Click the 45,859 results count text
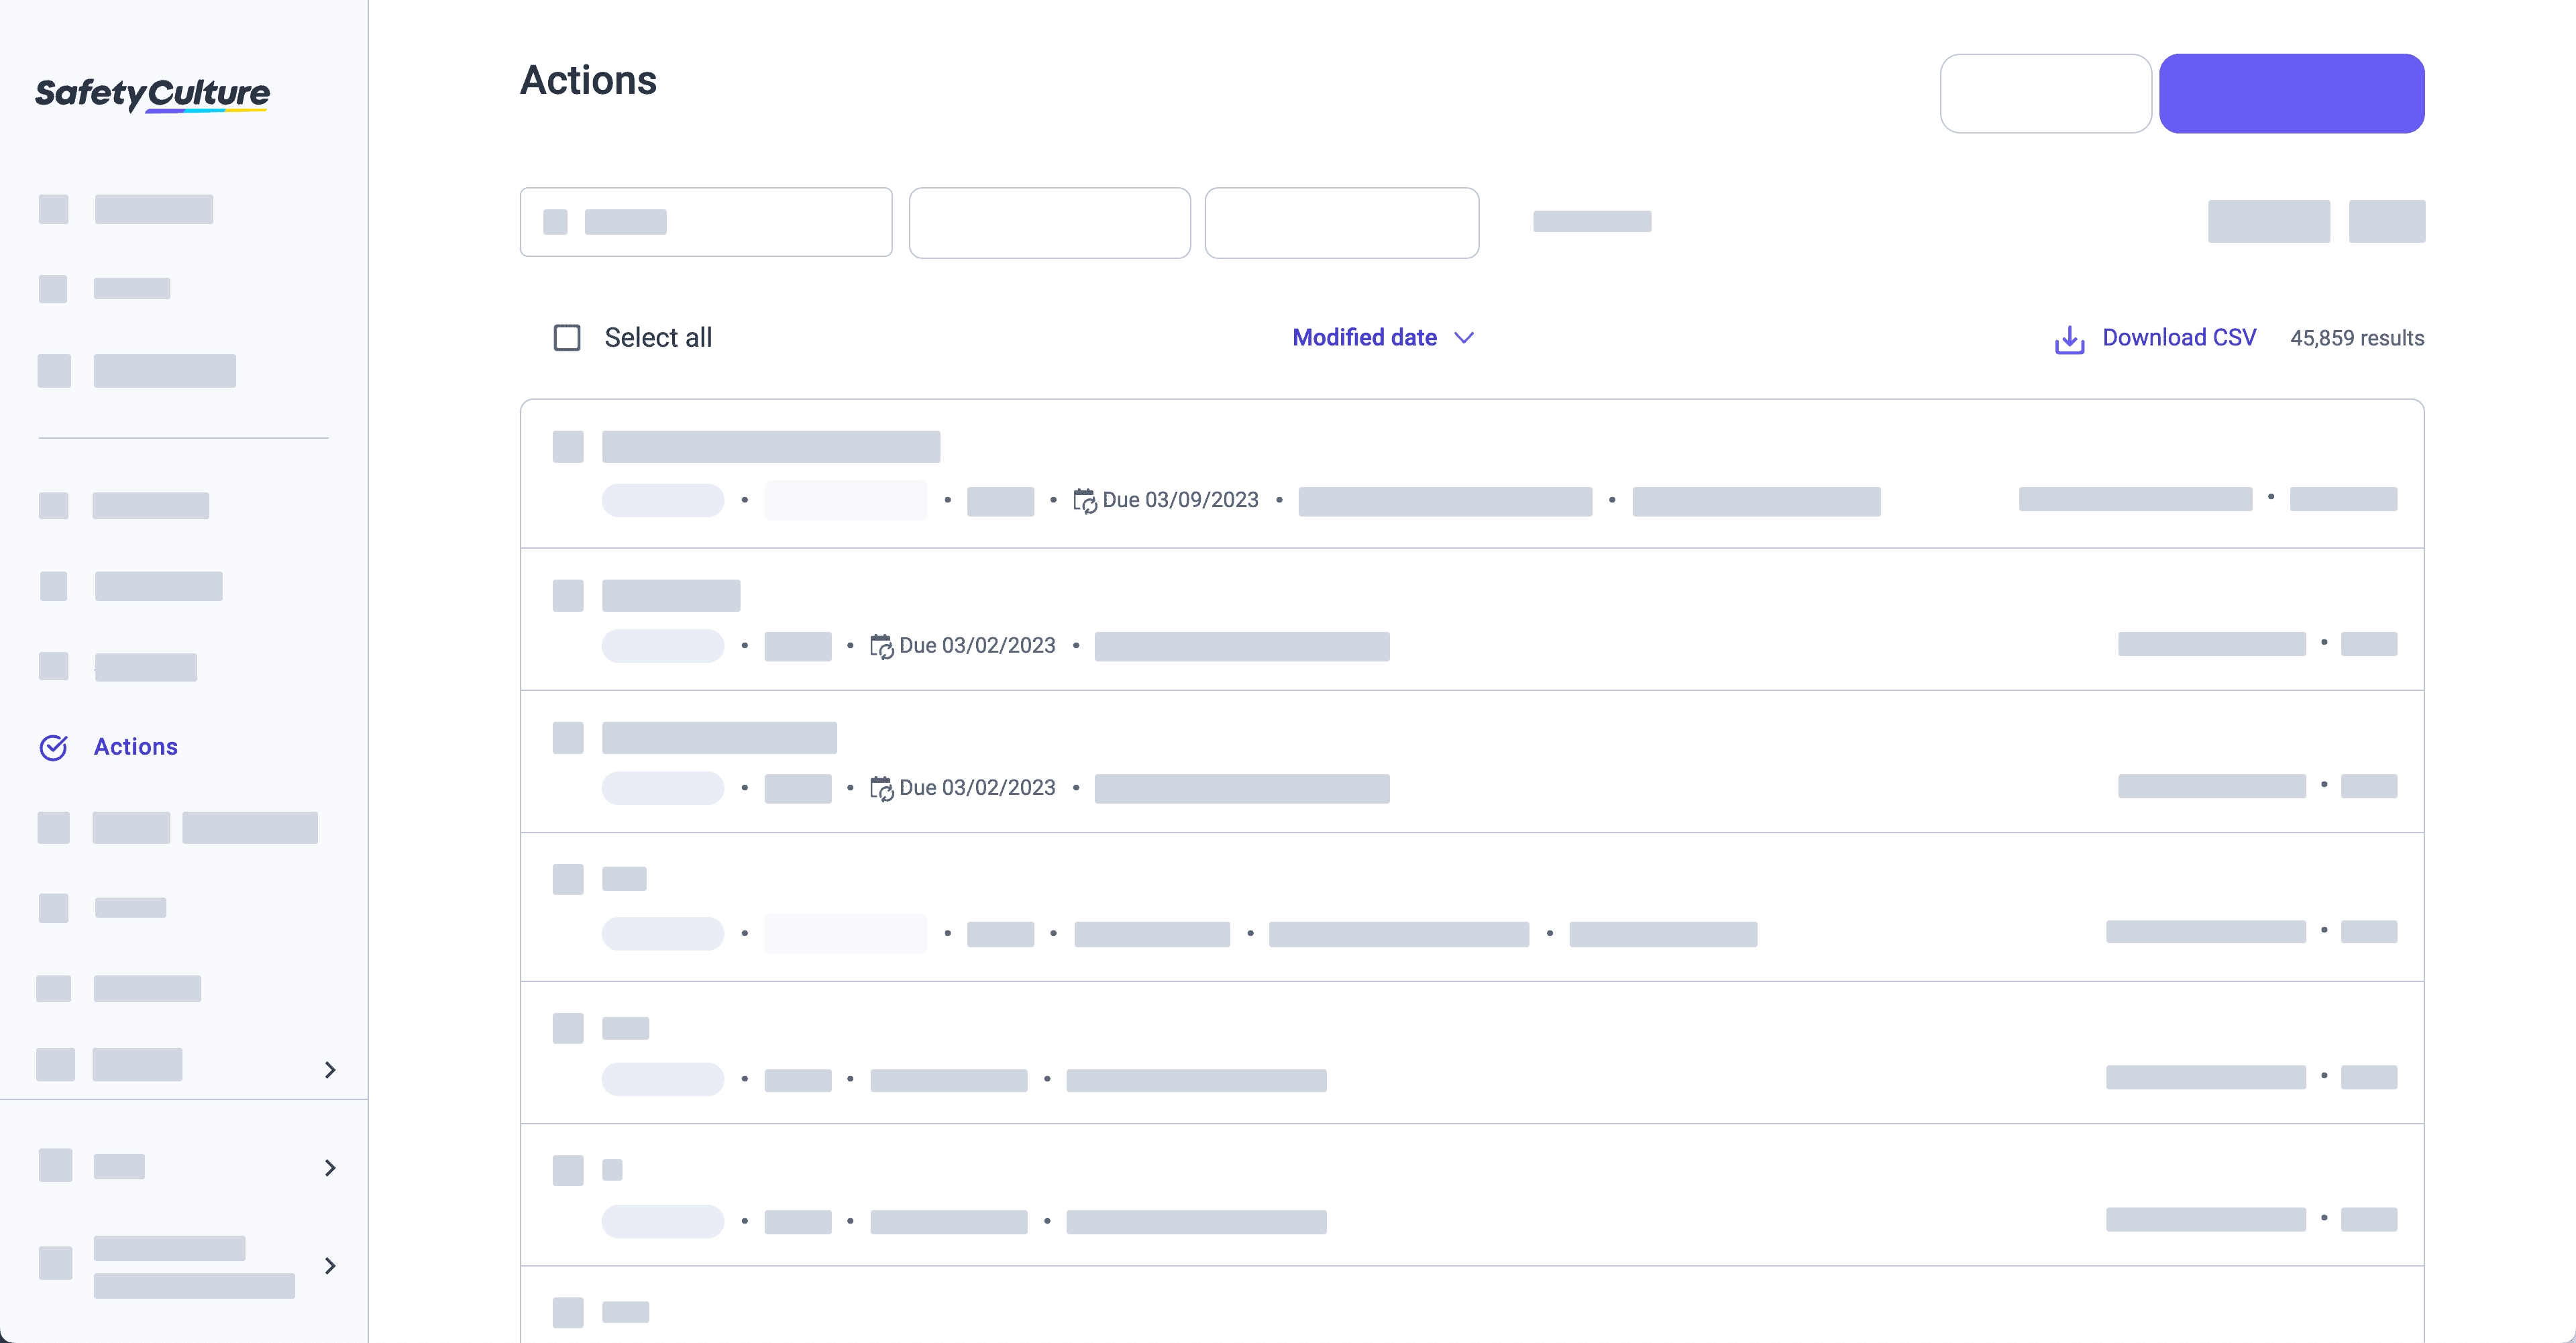The image size is (2576, 1343). 2357,338
